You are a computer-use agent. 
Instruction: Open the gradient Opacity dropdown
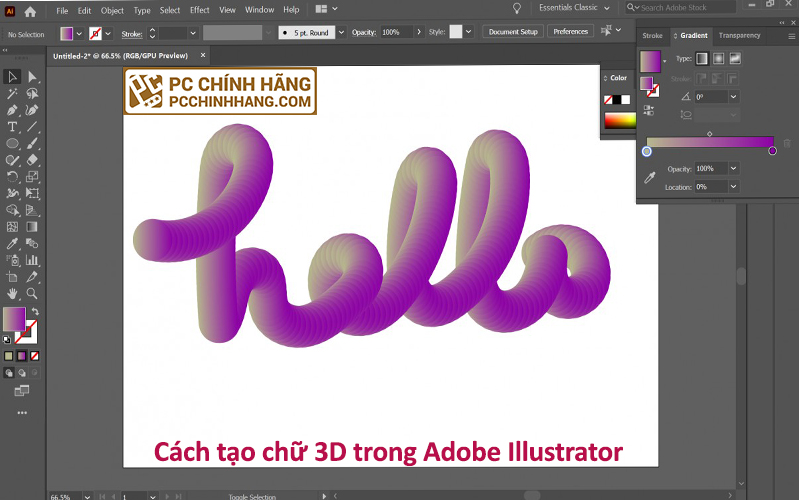pyautogui.click(x=733, y=169)
